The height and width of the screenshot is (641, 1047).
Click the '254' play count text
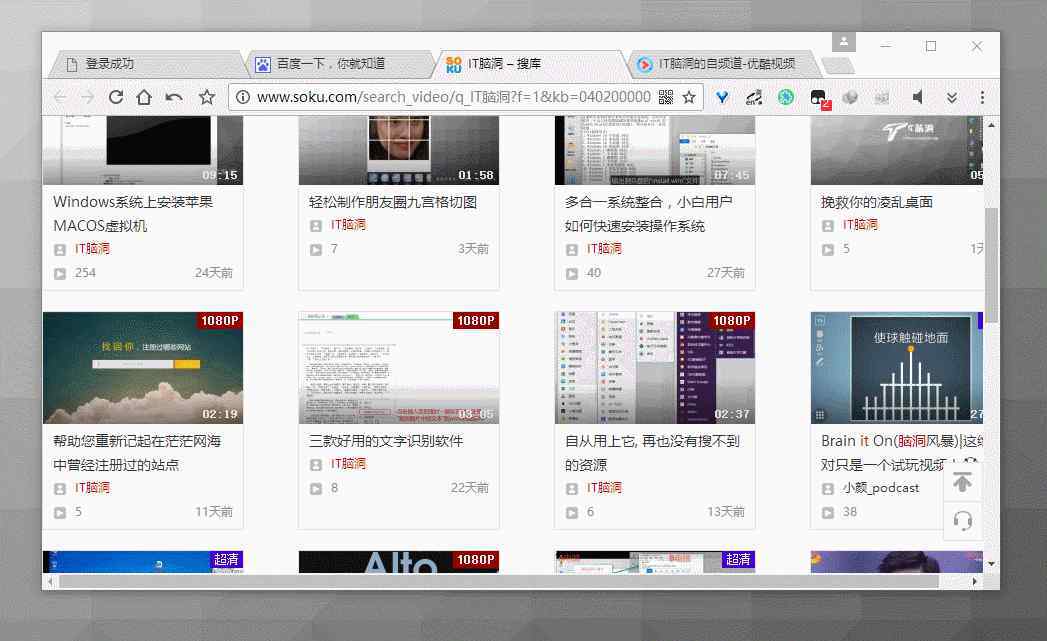[x=85, y=273]
